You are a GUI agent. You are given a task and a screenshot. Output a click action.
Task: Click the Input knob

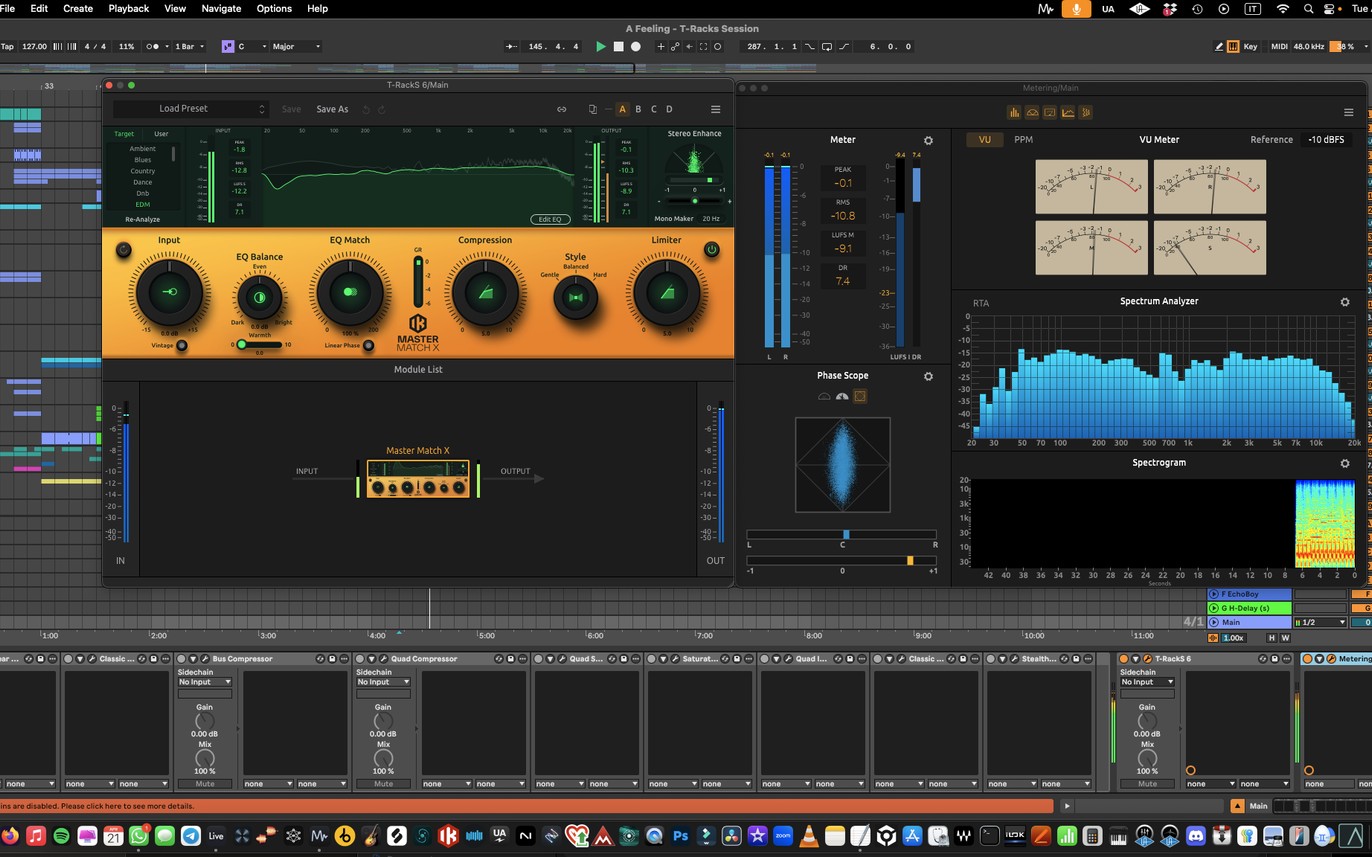tap(169, 292)
